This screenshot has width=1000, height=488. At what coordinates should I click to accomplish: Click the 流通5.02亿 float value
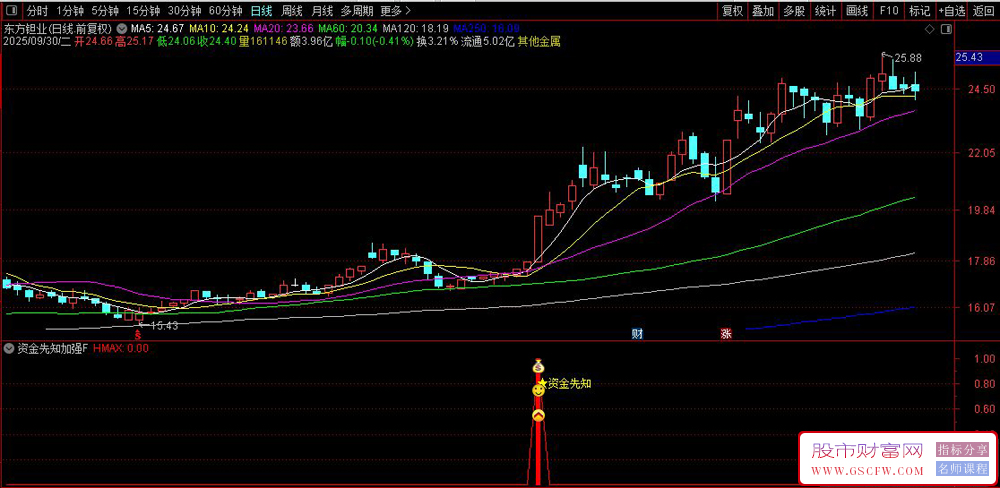[488, 41]
